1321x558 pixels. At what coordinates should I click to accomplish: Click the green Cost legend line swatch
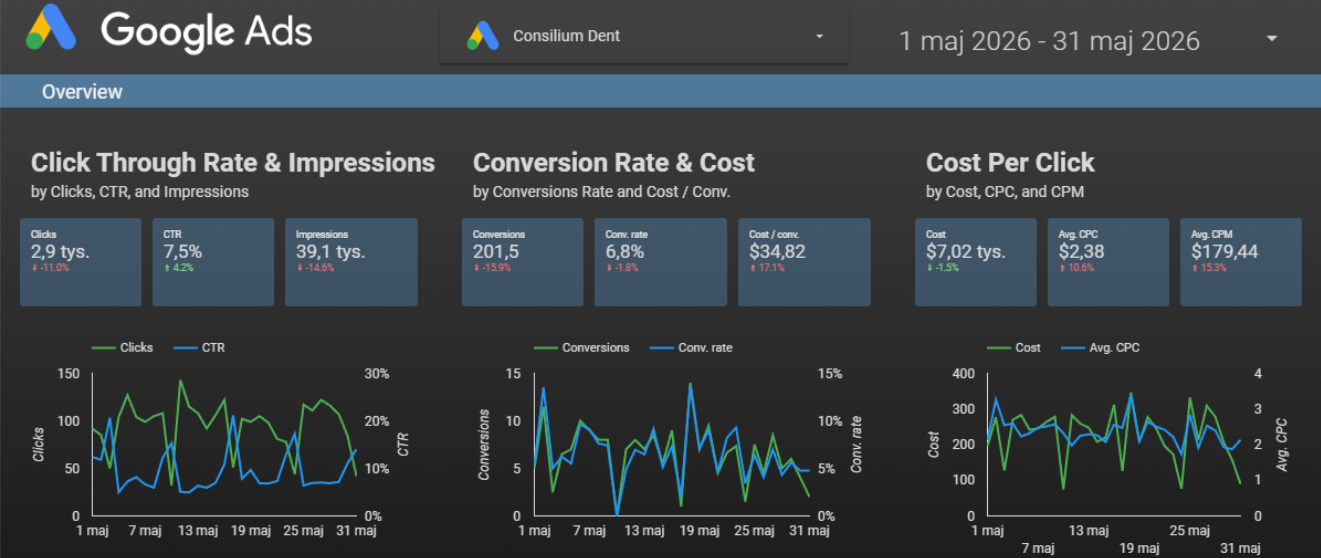pyautogui.click(x=999, y=347)
